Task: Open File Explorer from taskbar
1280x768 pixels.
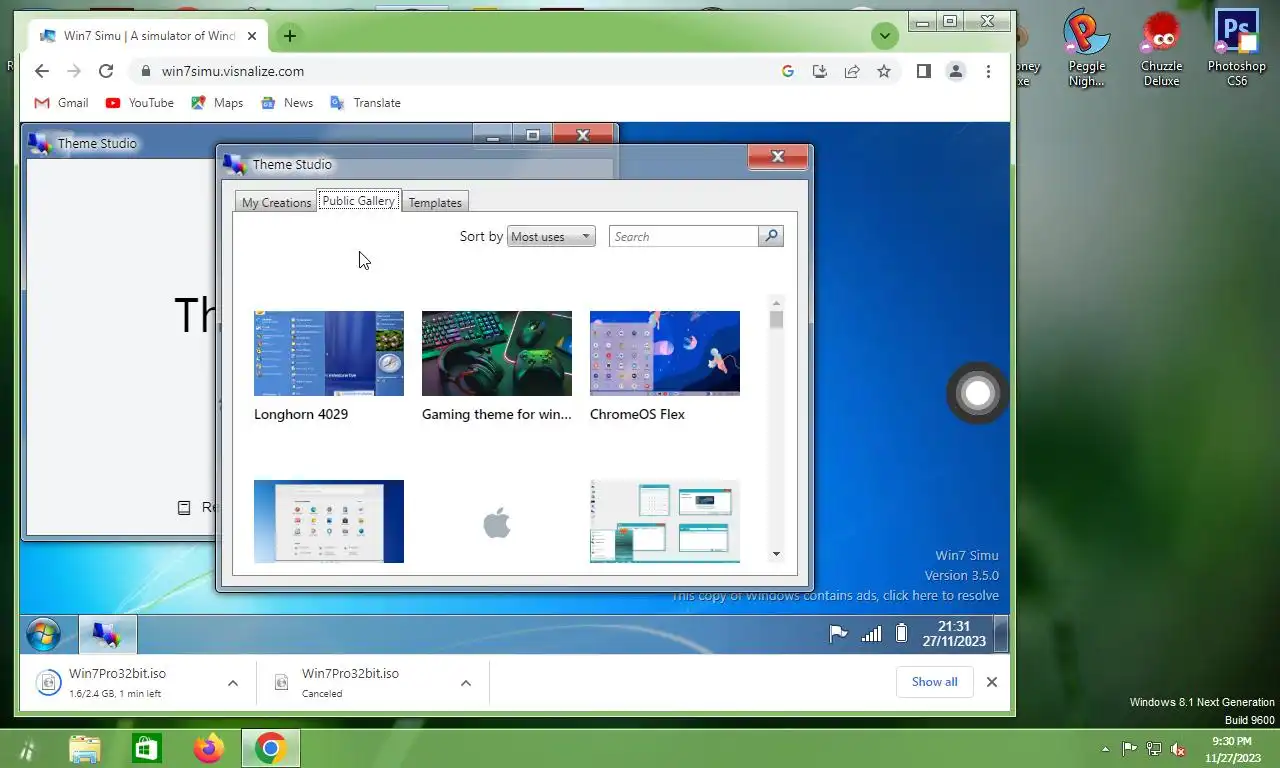Action: (x=85, y=749)
